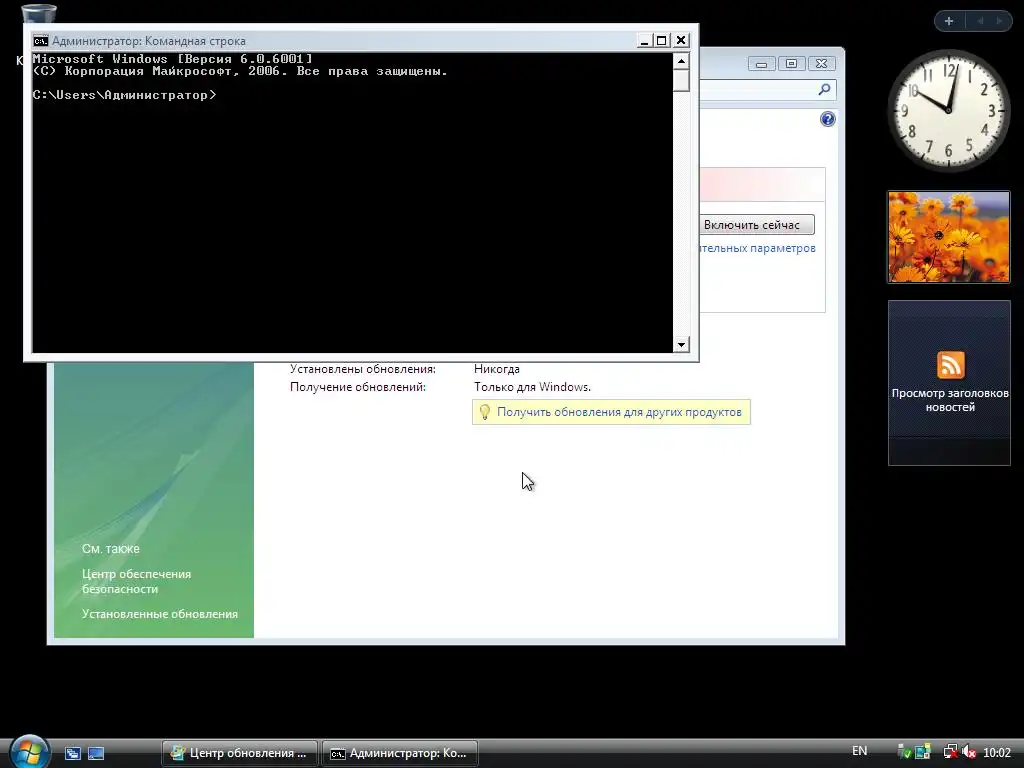Click the Никогда value text
This screenshot has width=1024, height=768.
(x=497, y=369)
